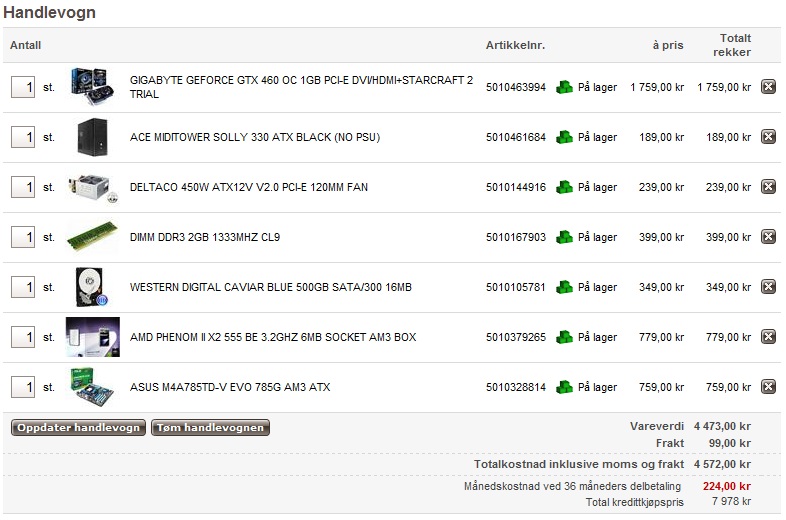Open ASUS M4A785TD-V EVO link
The width and height of the screenshot is (786, 520).
tap(230, 387)
